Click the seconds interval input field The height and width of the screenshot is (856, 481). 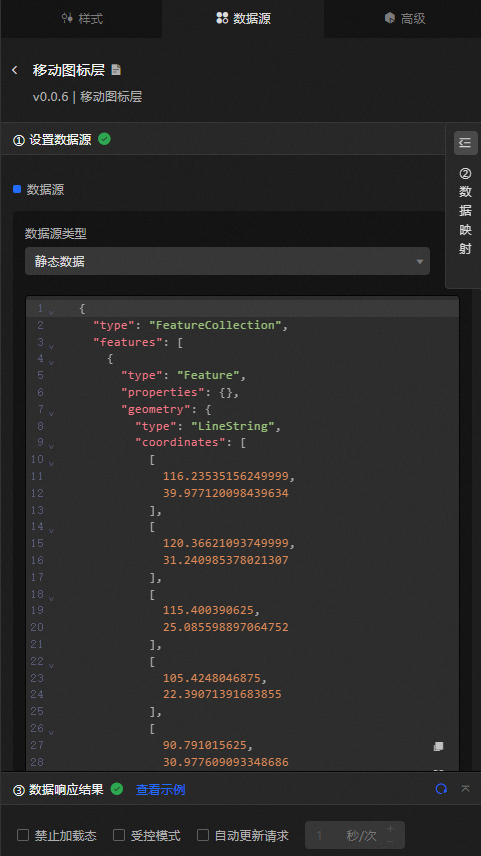coord(343,835)
